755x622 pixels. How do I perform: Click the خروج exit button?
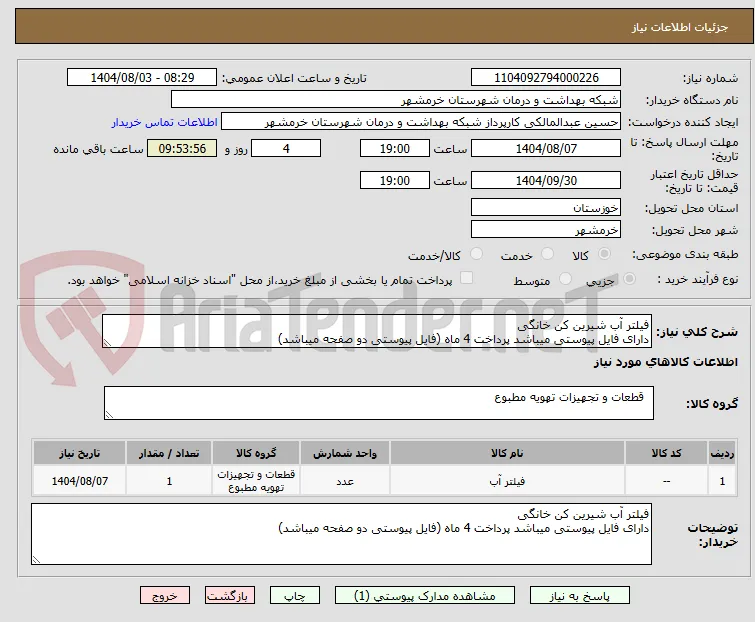point(165,596)
